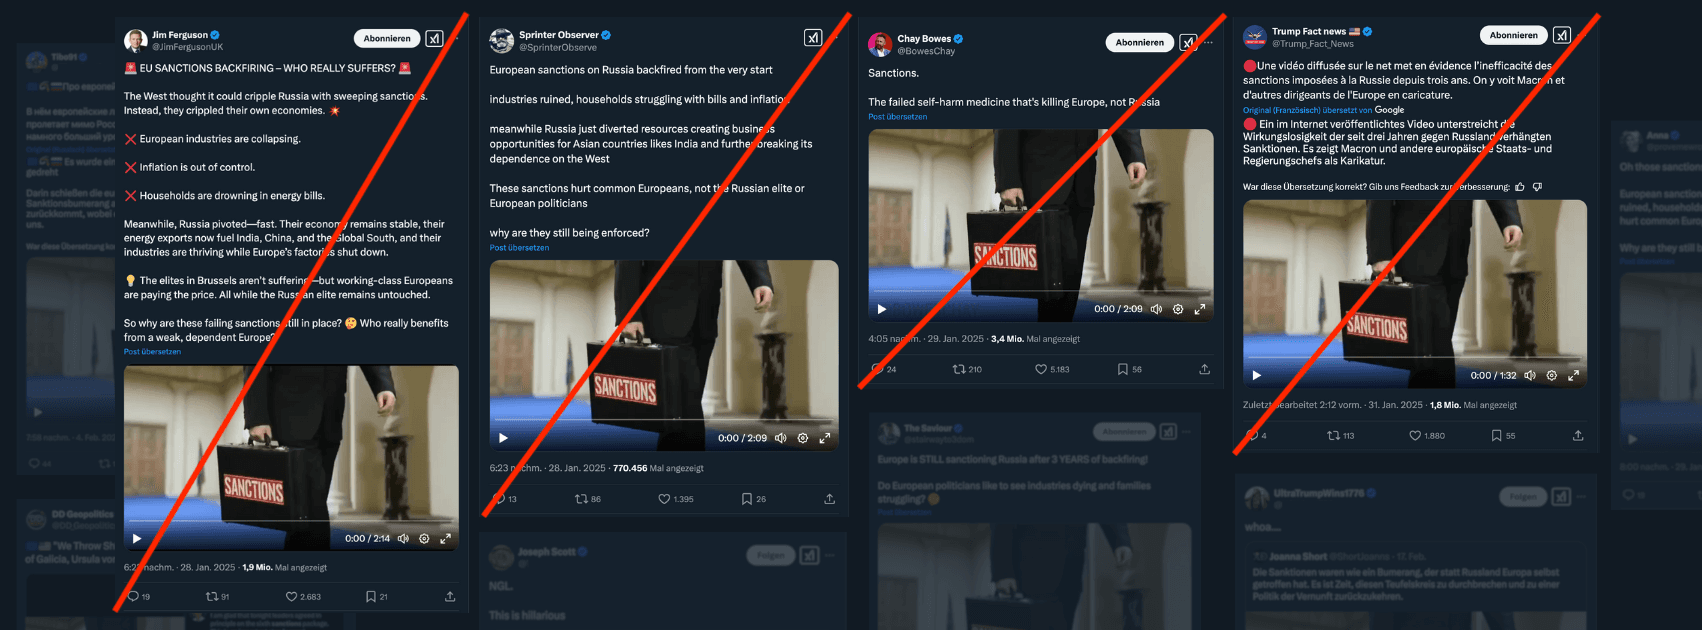Open Sprinter Observer's profile avatar
This screenshot has width=1702, height=630.
[501, 40]
